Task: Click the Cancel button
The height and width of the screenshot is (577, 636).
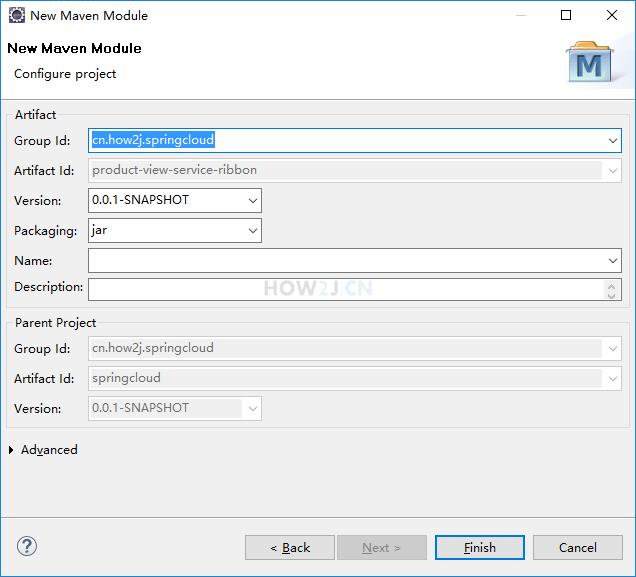Action: click(578, 548)
